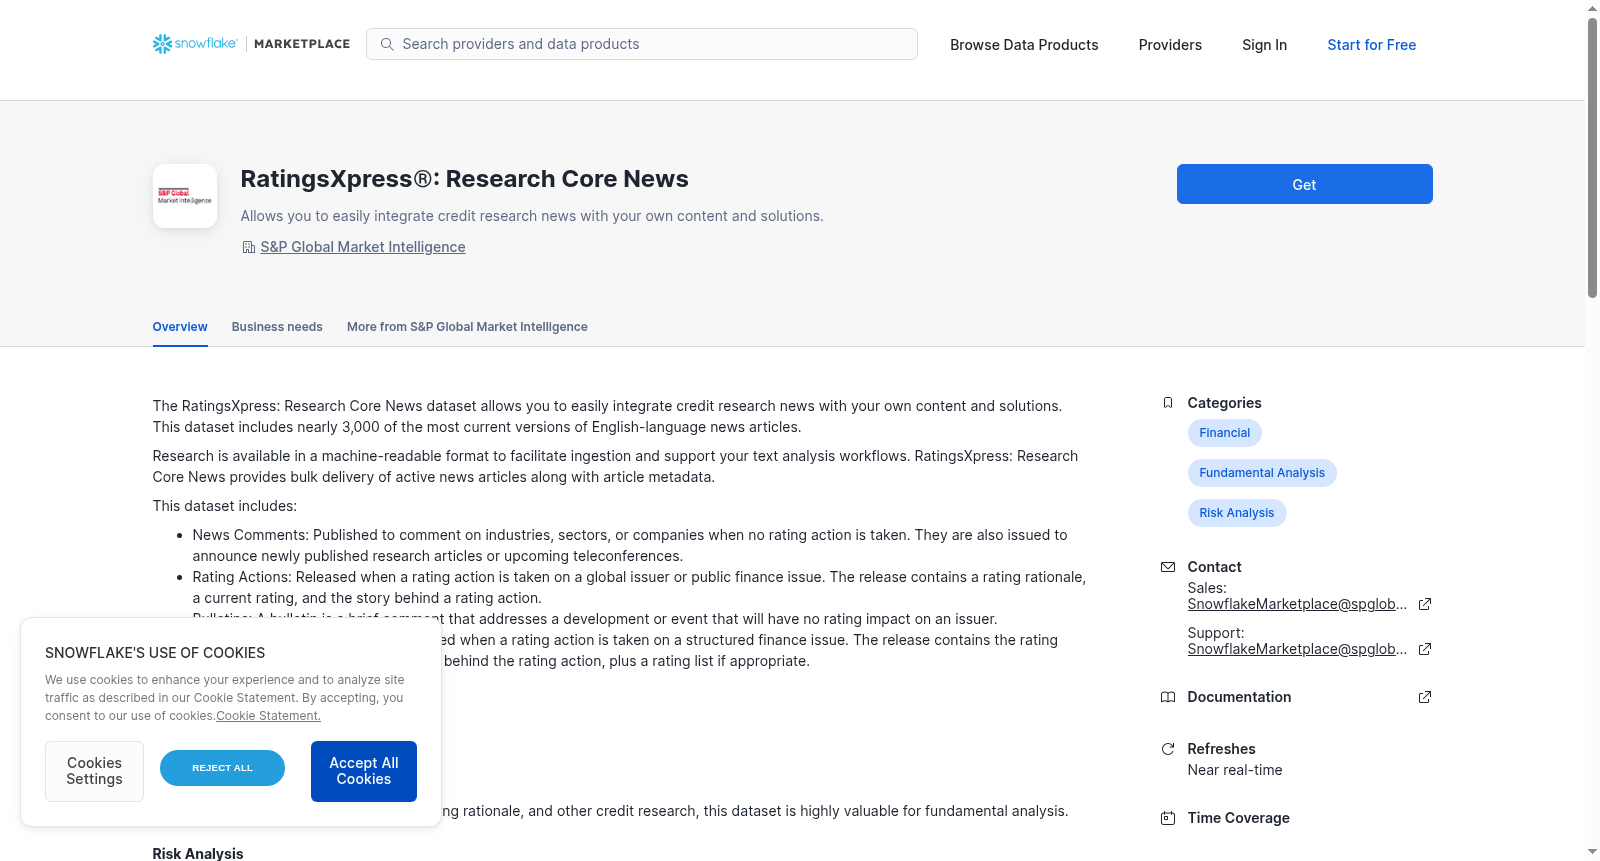Go to the Providers page
The image size is (1600, 861).
(x=1170, y=45)
